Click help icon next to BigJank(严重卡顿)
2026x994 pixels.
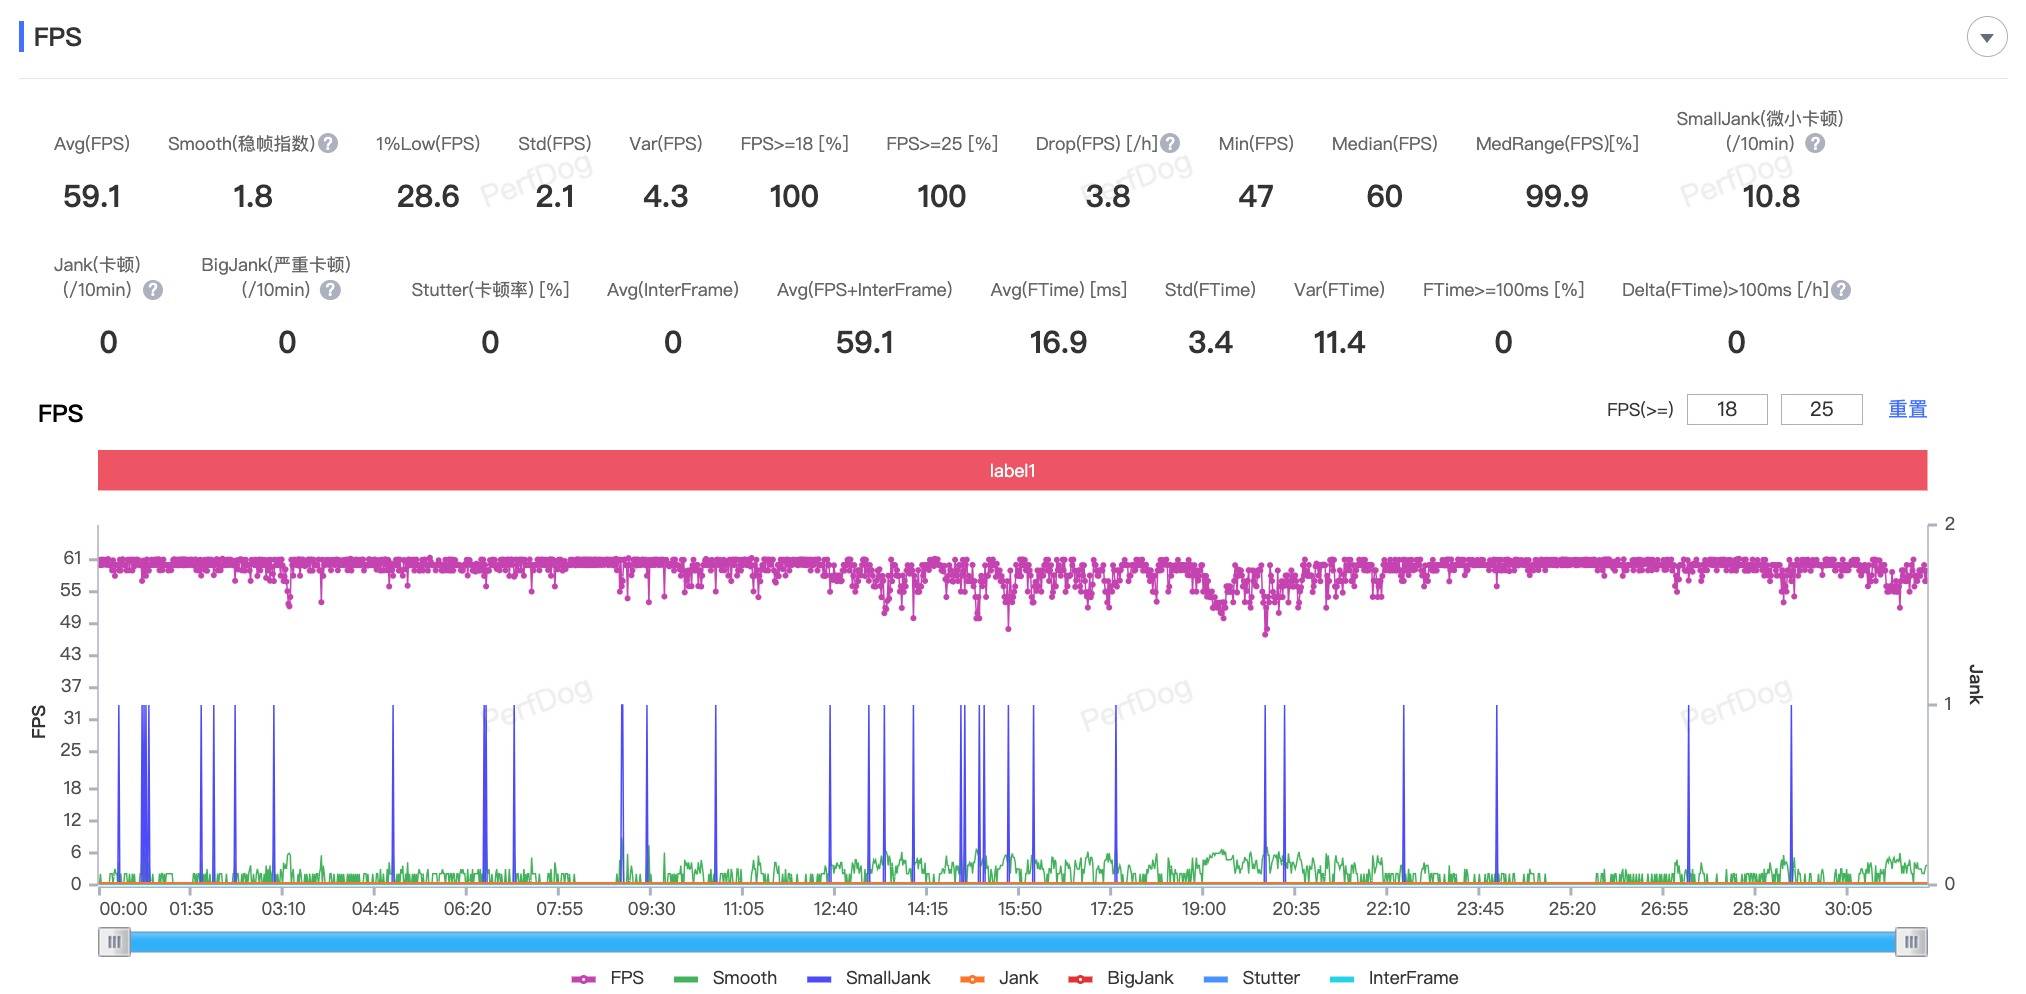pyautogui.click(x=330, y=290)
